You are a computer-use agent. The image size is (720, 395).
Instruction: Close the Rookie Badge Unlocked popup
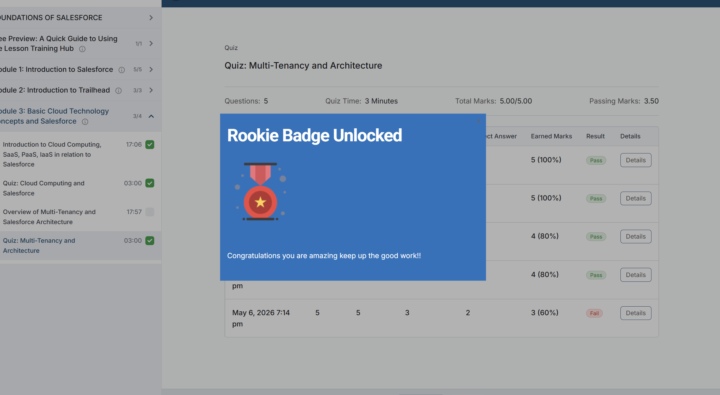(478, 121)
